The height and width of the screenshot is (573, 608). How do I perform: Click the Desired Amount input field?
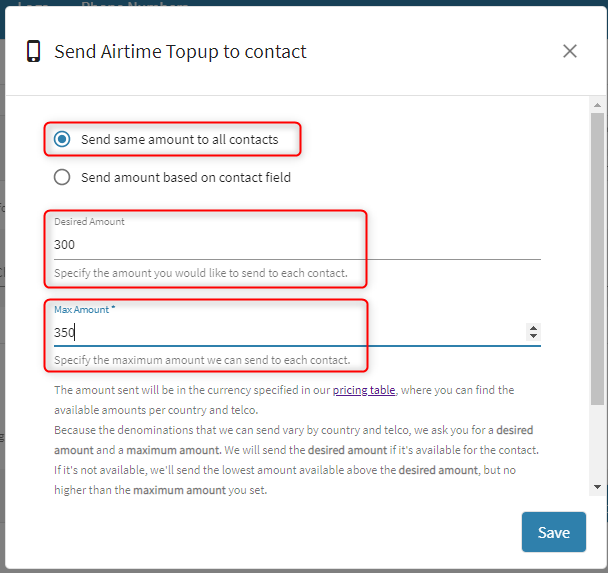pyautogui.click(x=297, y=245)
